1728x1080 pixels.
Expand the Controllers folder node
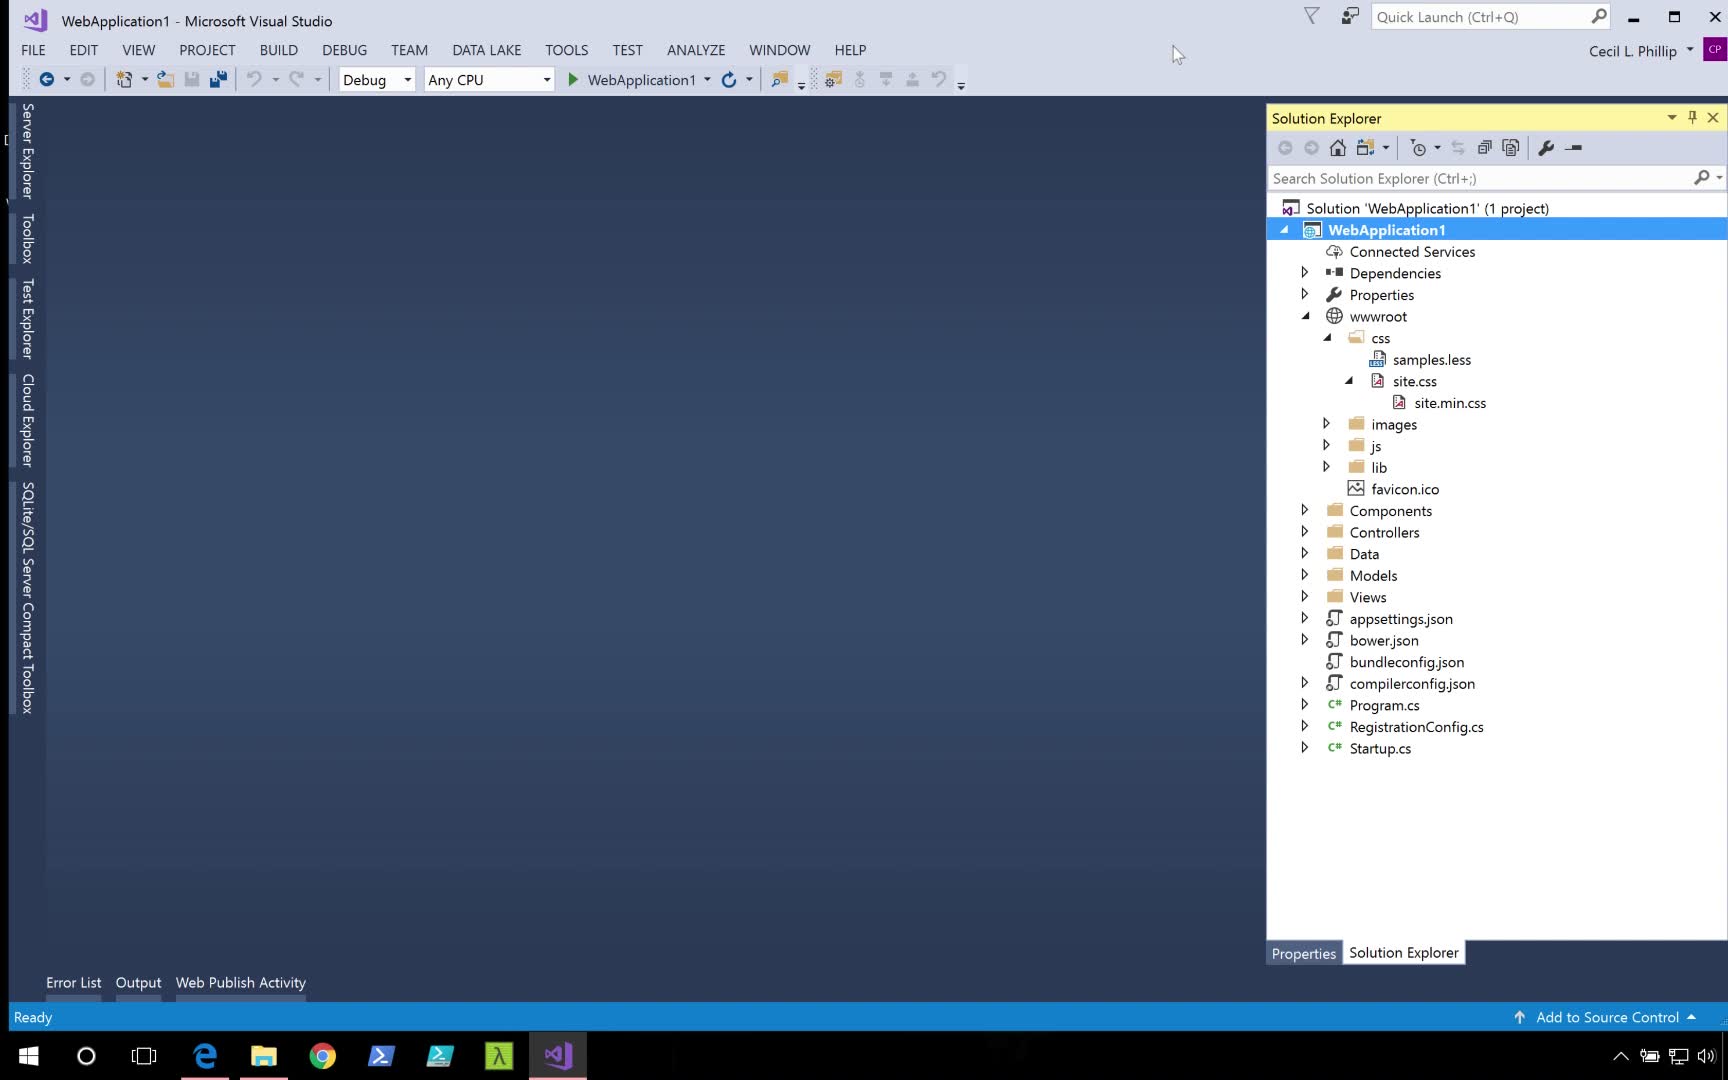click(1304, 532)
